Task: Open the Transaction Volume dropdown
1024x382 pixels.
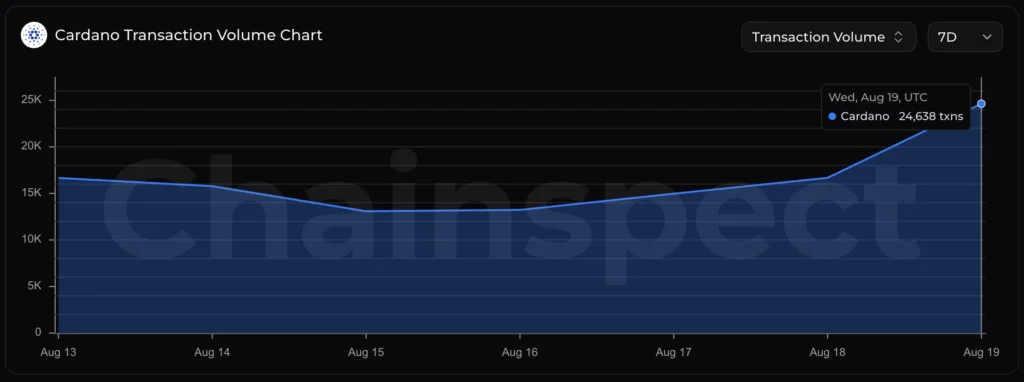Action: [x=829, y=37]
